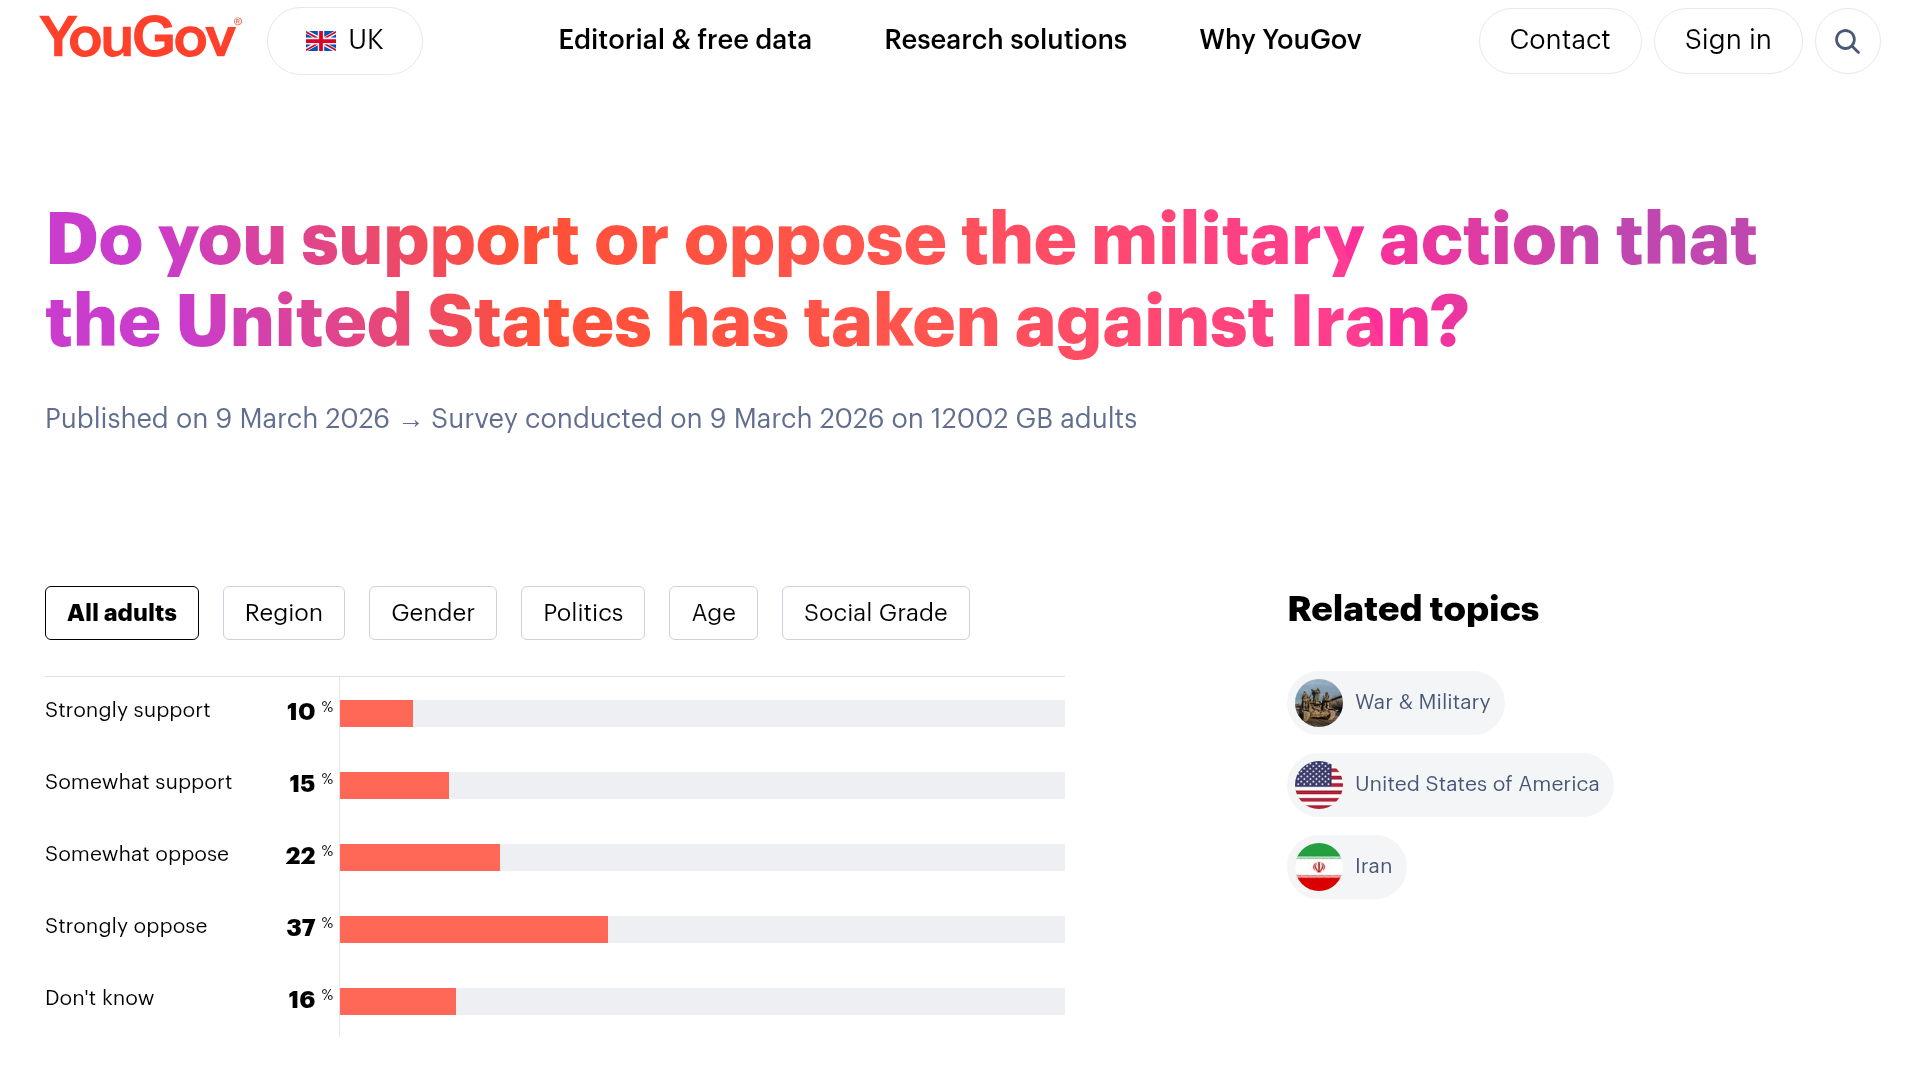Click the United States flag icon
1920x1066 pixels.
coord(1319,784)
